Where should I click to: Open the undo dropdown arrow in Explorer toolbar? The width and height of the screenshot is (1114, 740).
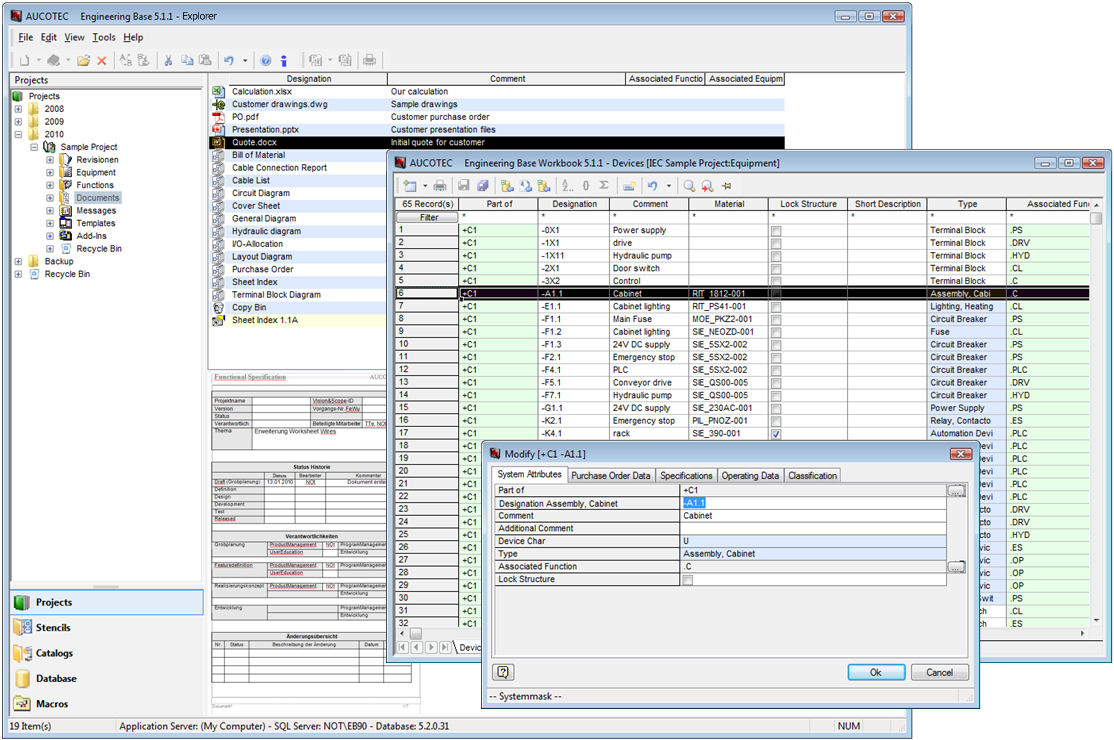point(245,61)
